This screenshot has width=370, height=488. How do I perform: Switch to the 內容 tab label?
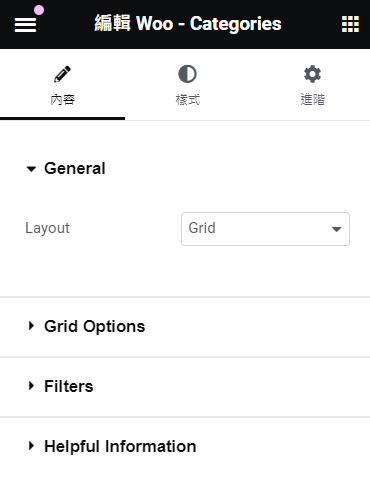[x=63, y=99]
